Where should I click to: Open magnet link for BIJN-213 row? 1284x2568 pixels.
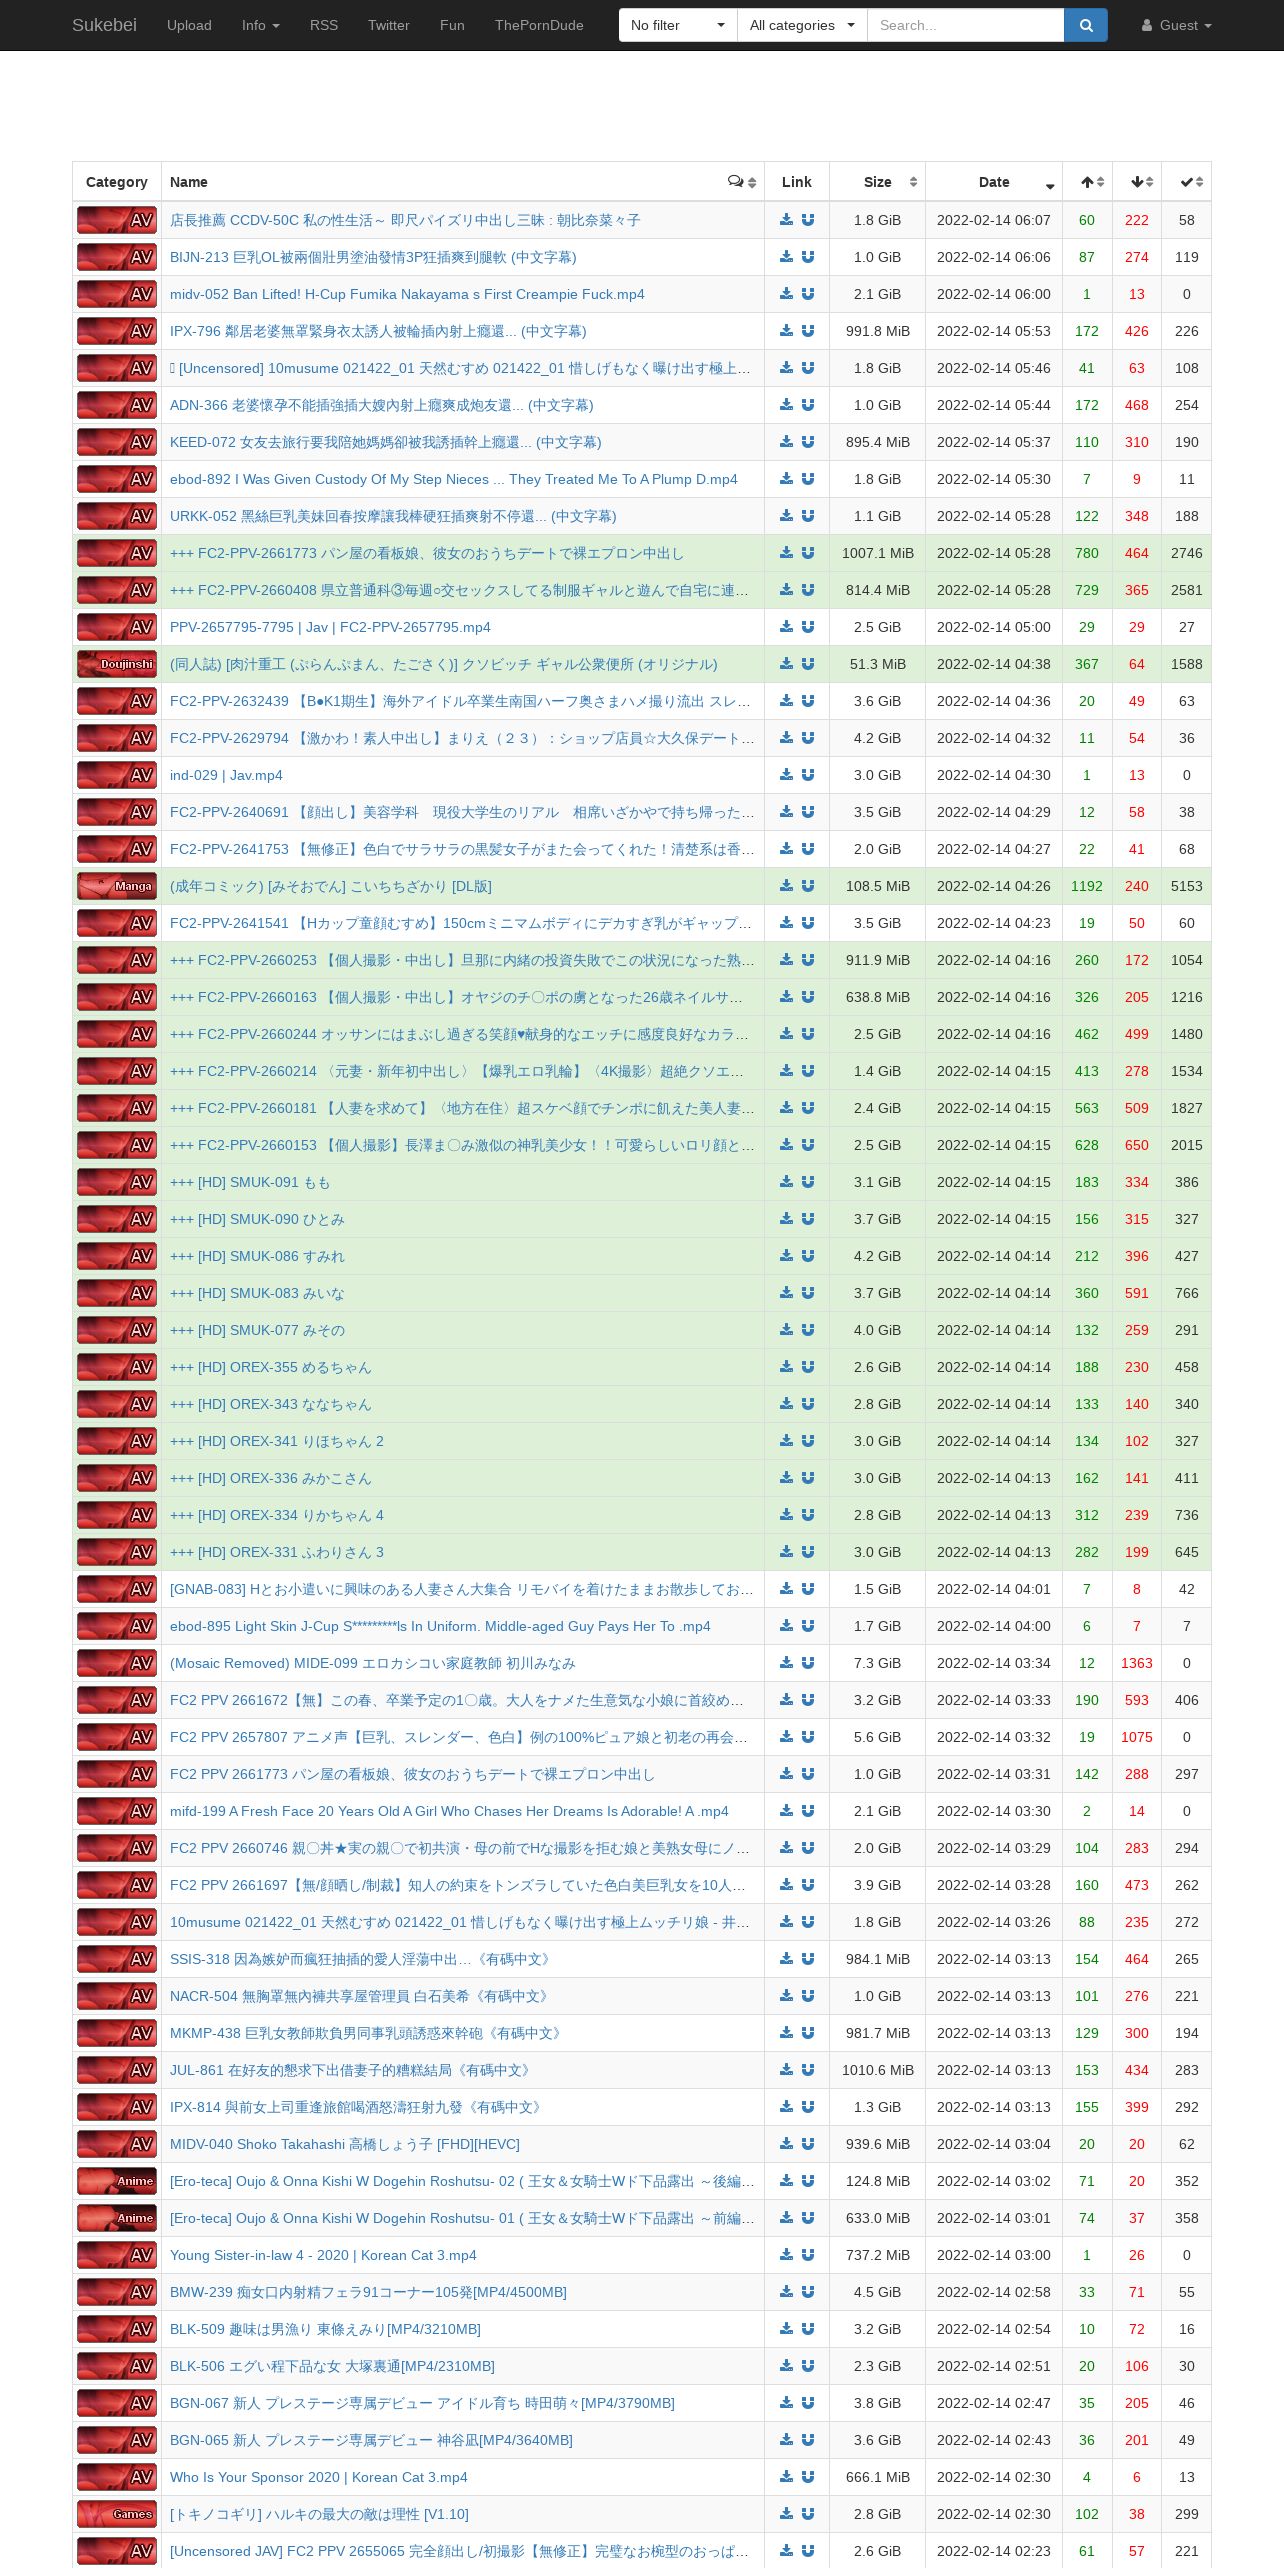tap(808, 257)
